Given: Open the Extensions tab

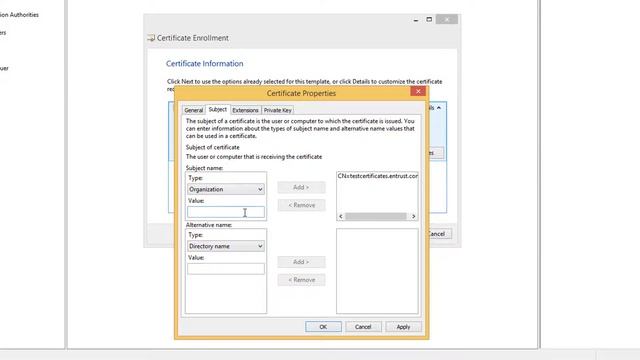Looking at the screenshot, I should pos(245,110).
